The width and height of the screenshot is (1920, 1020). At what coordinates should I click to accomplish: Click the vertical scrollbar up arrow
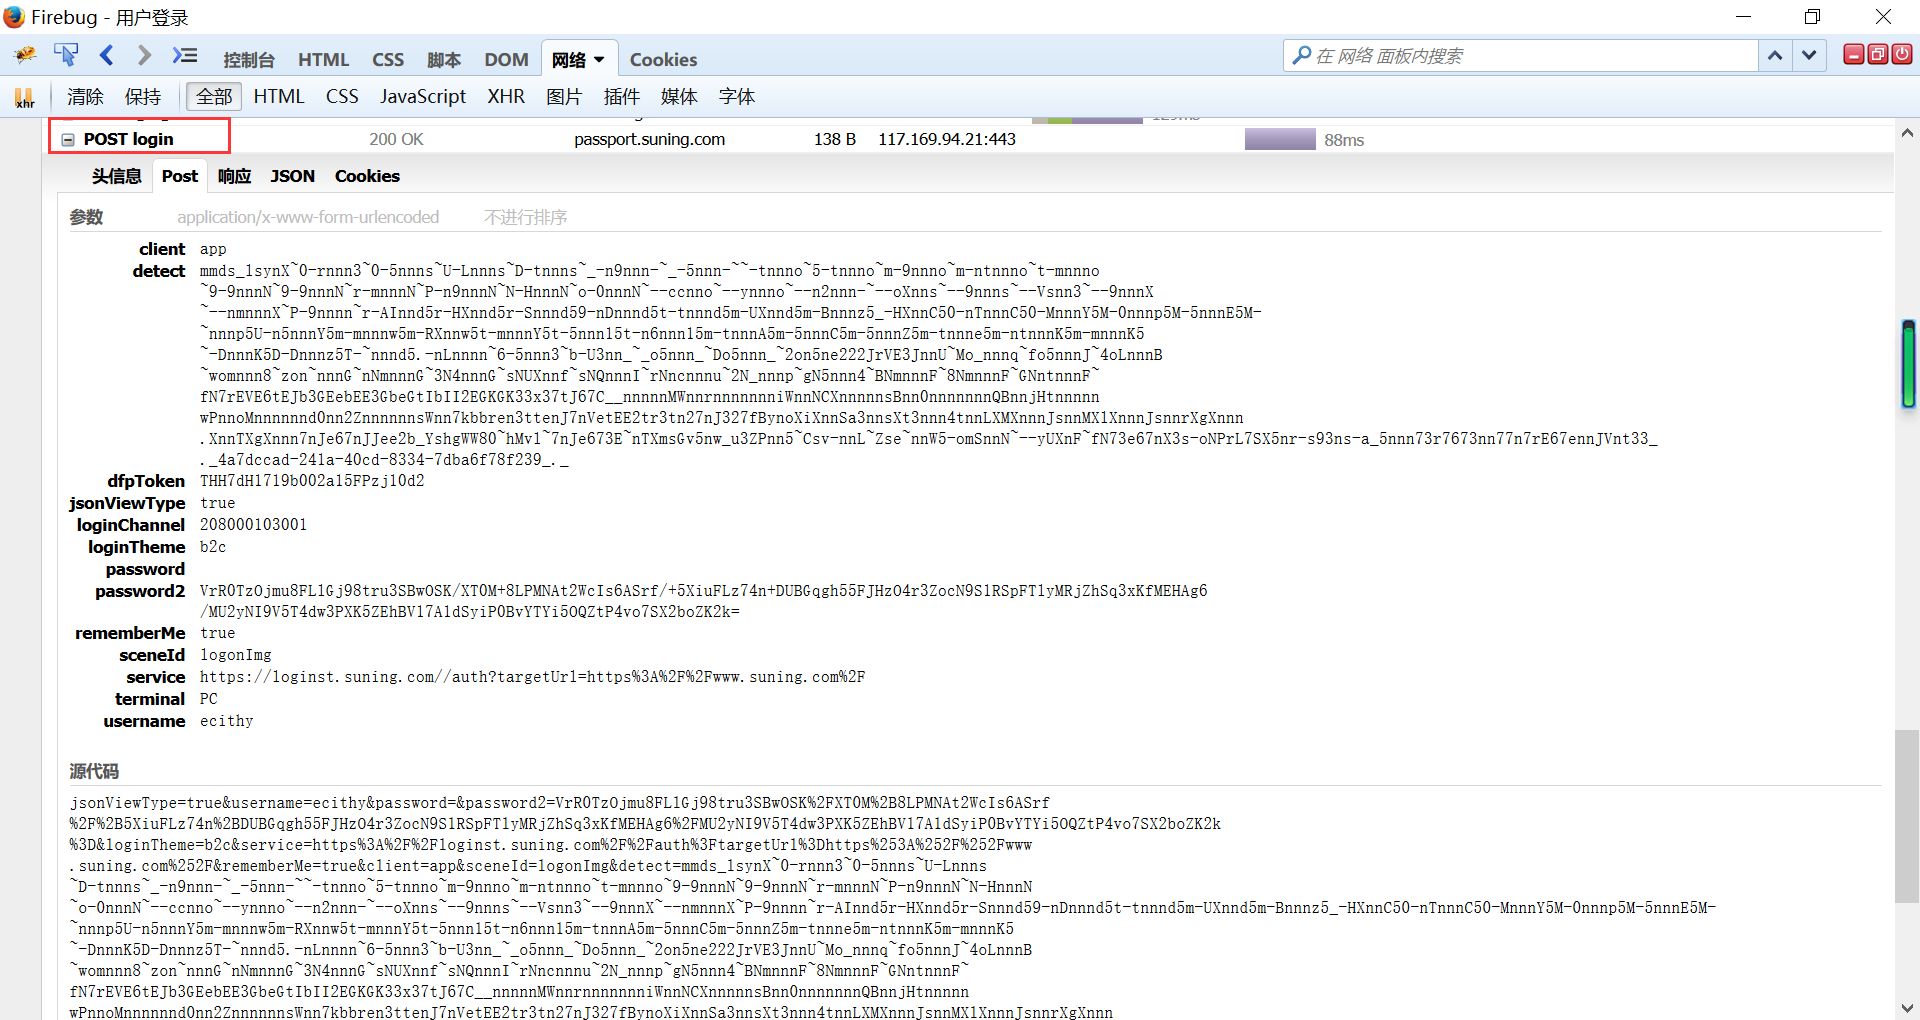point(1907,132)
